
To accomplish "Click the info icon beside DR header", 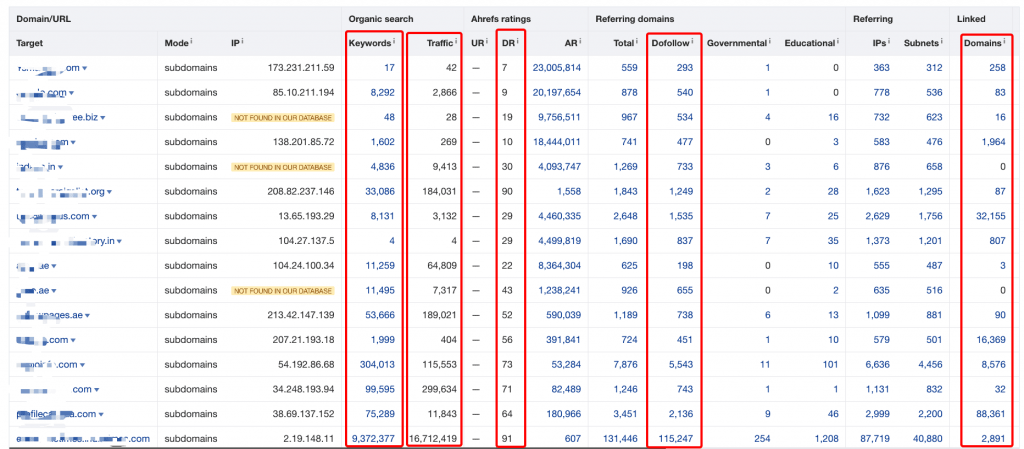I will pos(519,42).
